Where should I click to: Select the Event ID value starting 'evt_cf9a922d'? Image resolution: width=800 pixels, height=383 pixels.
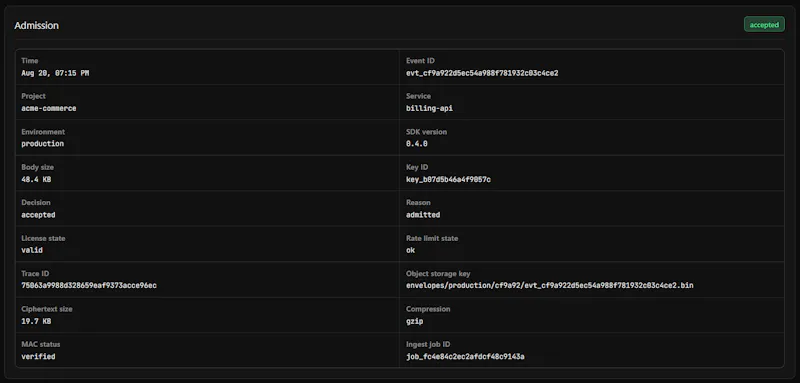pyautogui.click(x=482, y=73)
